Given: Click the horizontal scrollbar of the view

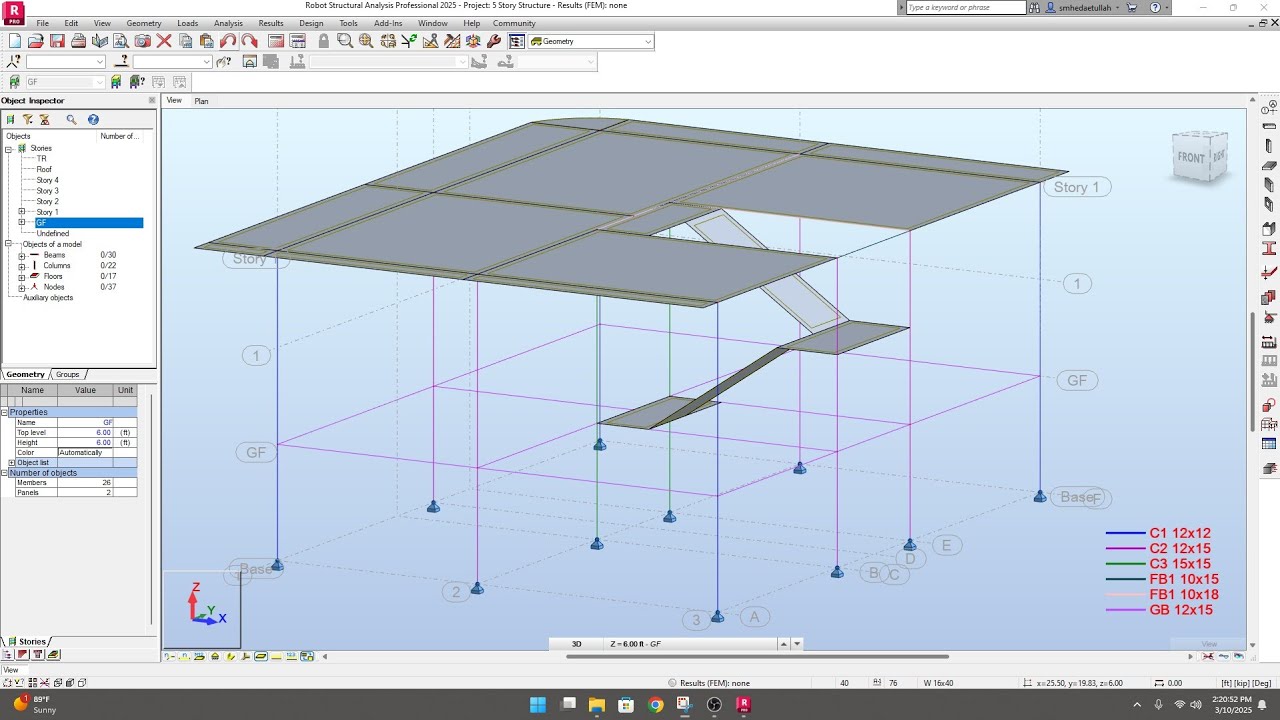Looking at the screenshot, I should 757,657.
